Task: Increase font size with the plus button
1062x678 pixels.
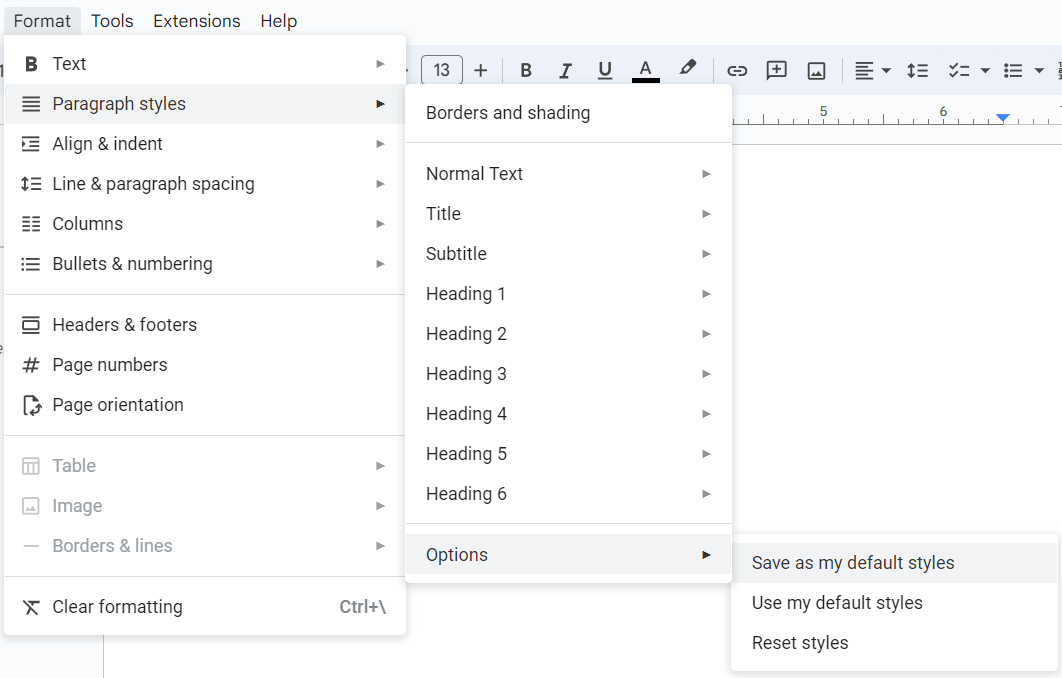Action: tap(481, 70)
